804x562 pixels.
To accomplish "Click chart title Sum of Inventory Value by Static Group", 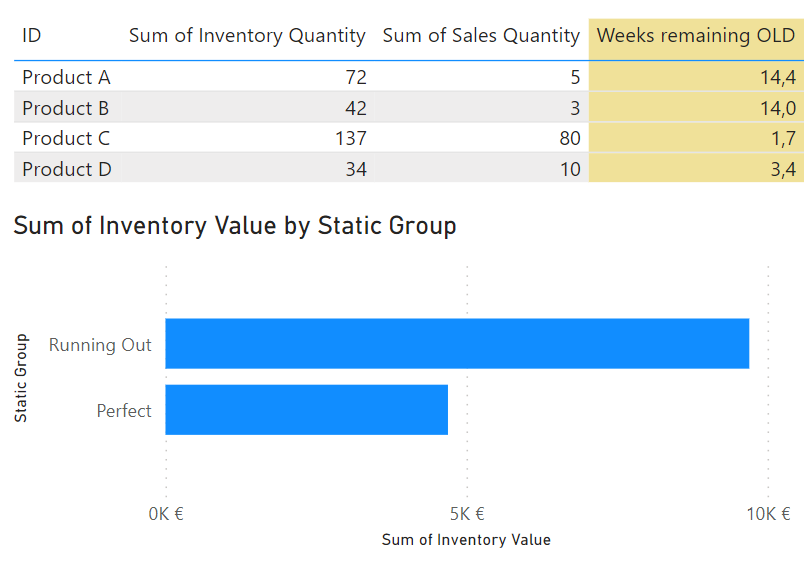I will (235, 226).
